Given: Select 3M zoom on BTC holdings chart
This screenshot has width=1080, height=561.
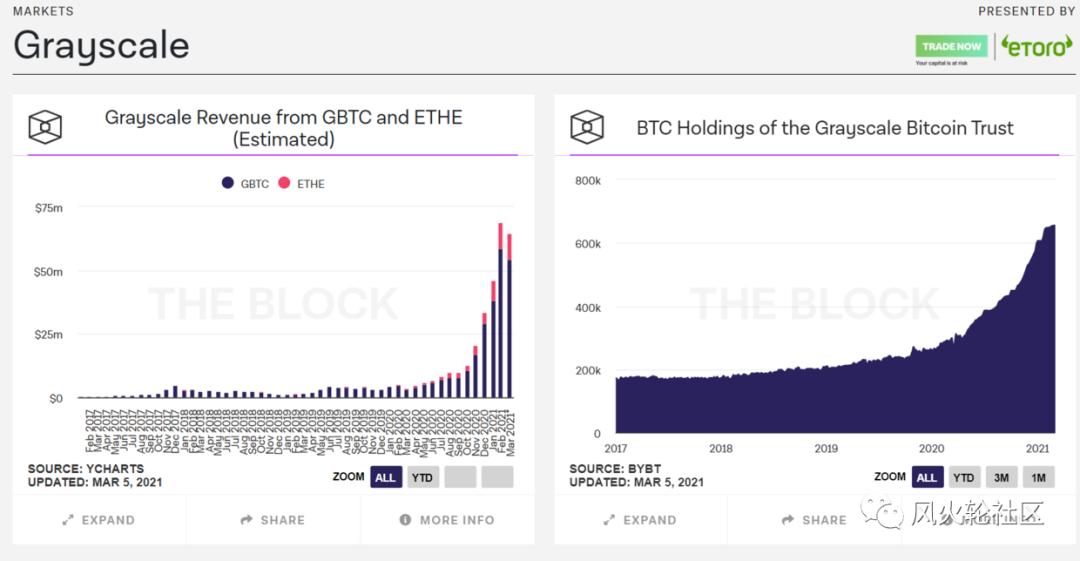Looking at the screenshot, I should pyautogui.click(x=1001, y=477).
